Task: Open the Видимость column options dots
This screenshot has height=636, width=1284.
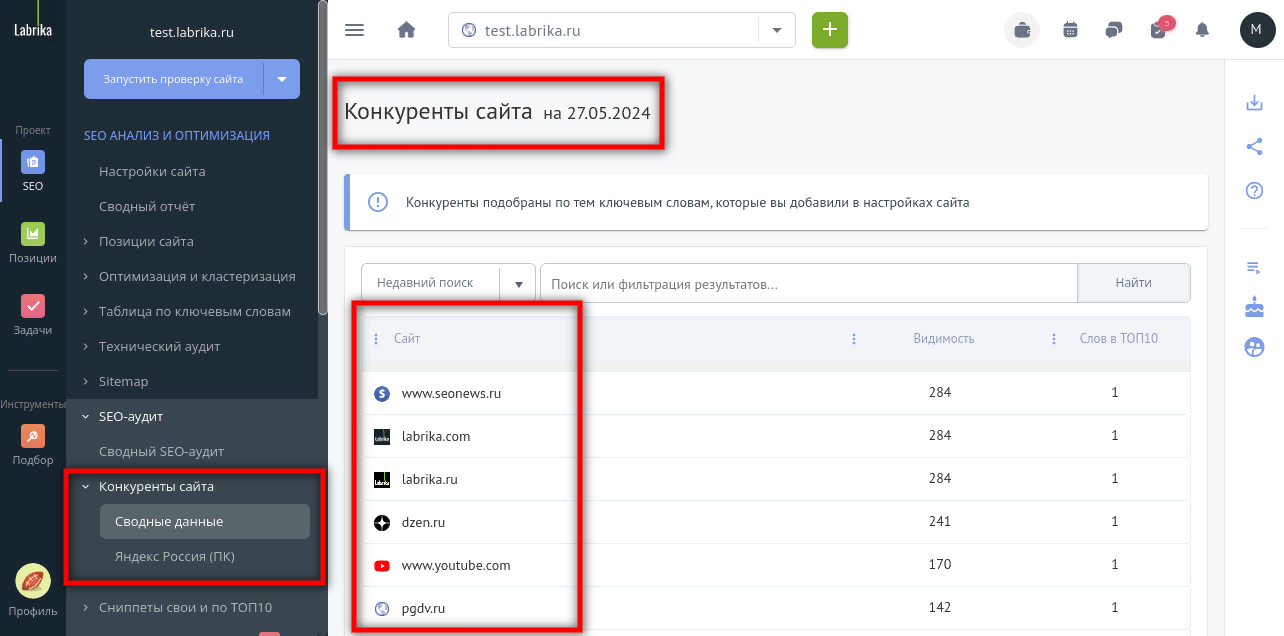Action: (x=853, y=339)
